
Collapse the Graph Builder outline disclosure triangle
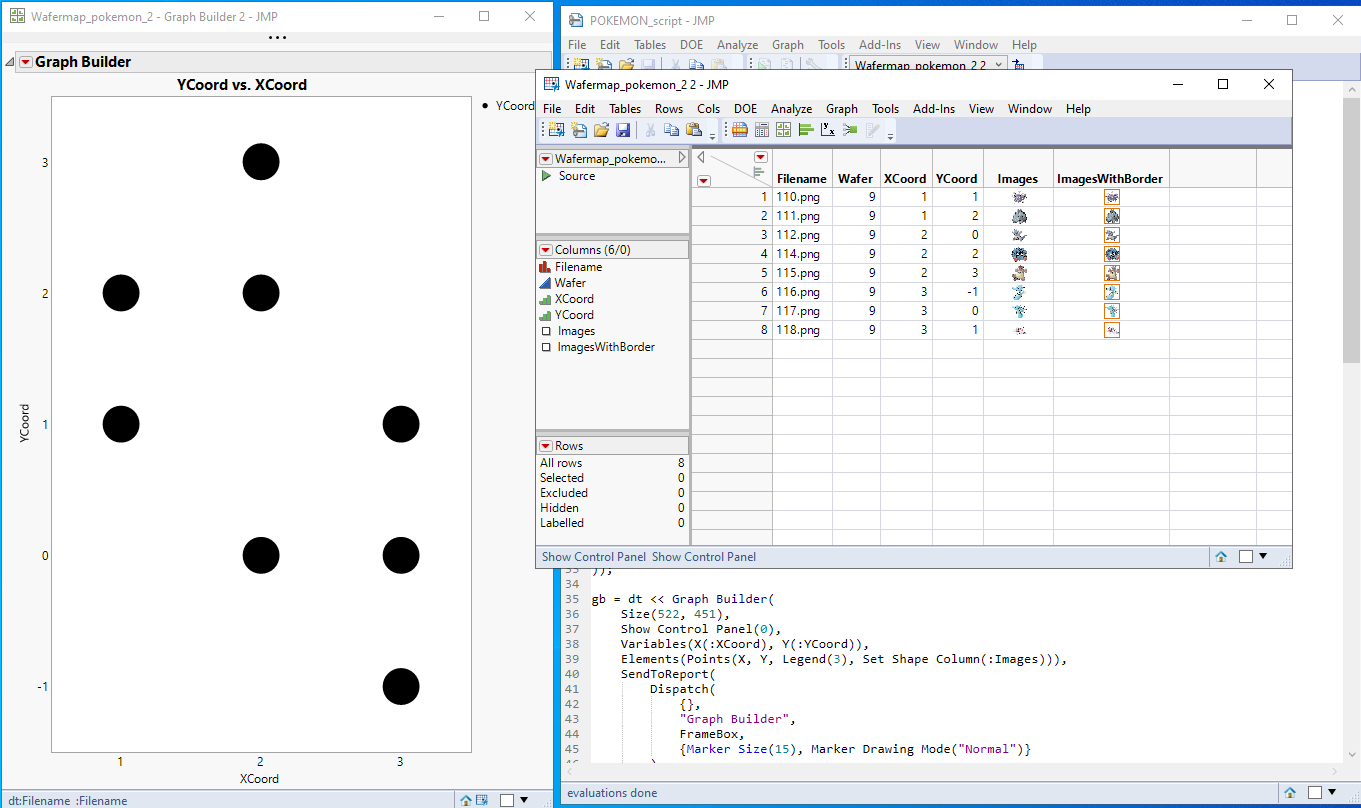10,62
